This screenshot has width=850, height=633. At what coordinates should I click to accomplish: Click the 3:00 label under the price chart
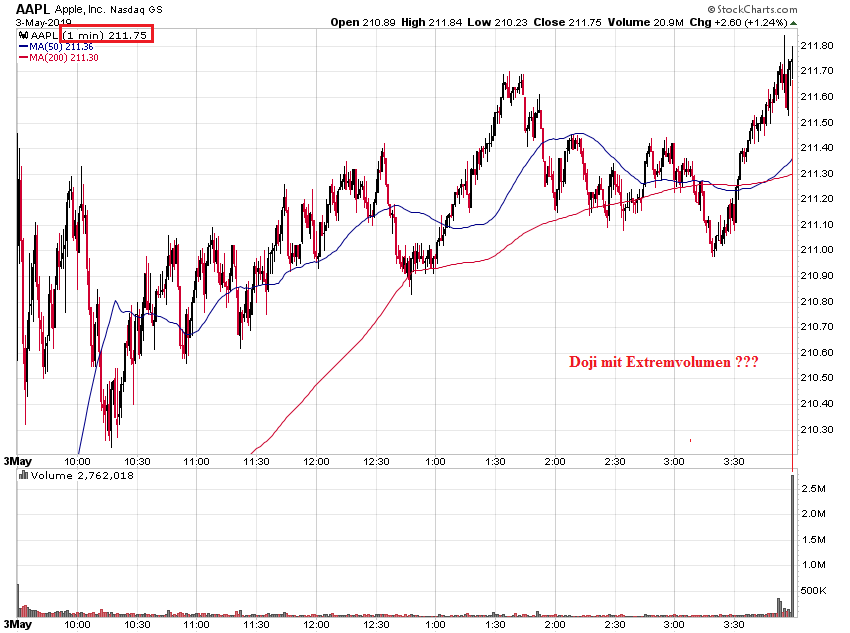674,461
